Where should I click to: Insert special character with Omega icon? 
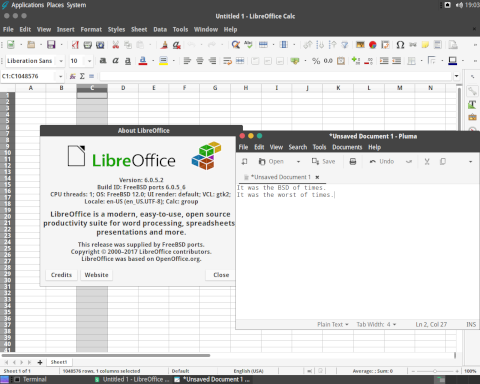coord(400,44)
